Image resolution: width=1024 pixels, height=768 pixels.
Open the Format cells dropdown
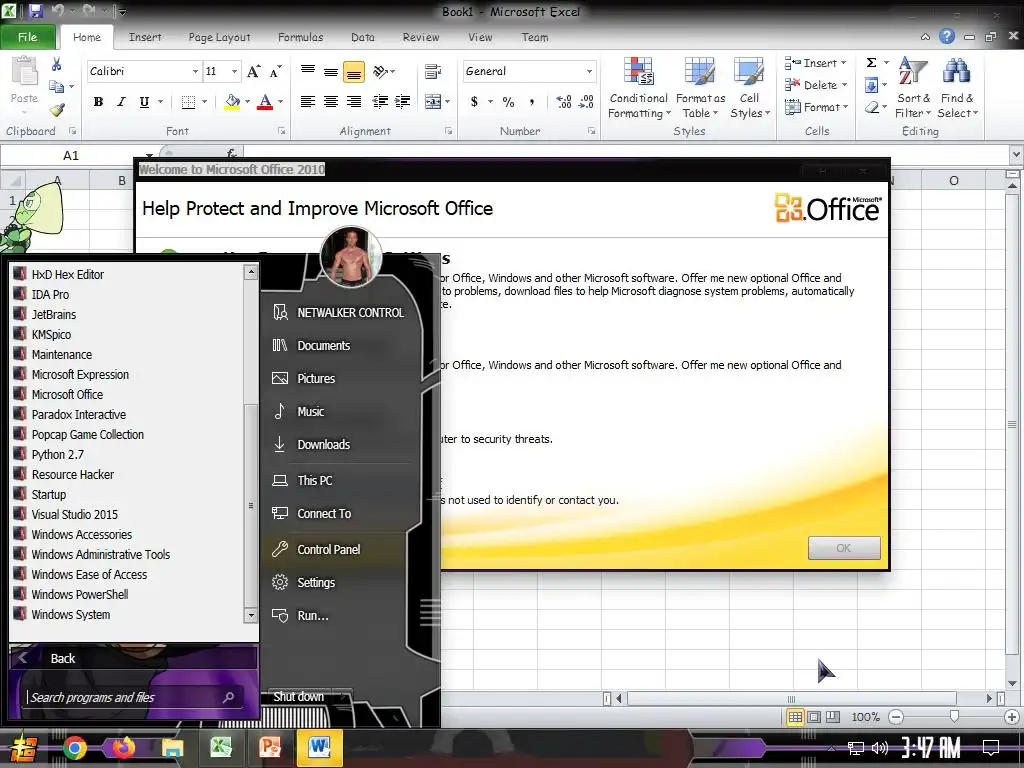(x=816, y=106)
